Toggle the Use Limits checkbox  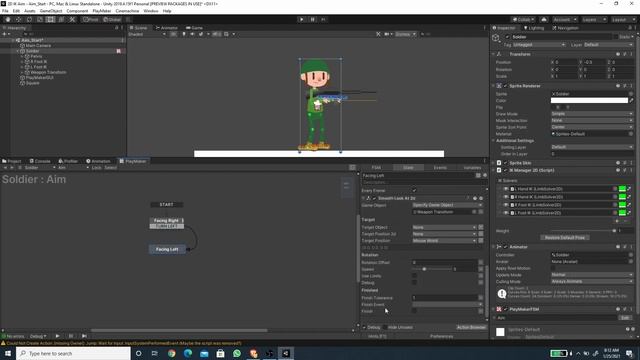pyautogui.click(x=414, y=276)
